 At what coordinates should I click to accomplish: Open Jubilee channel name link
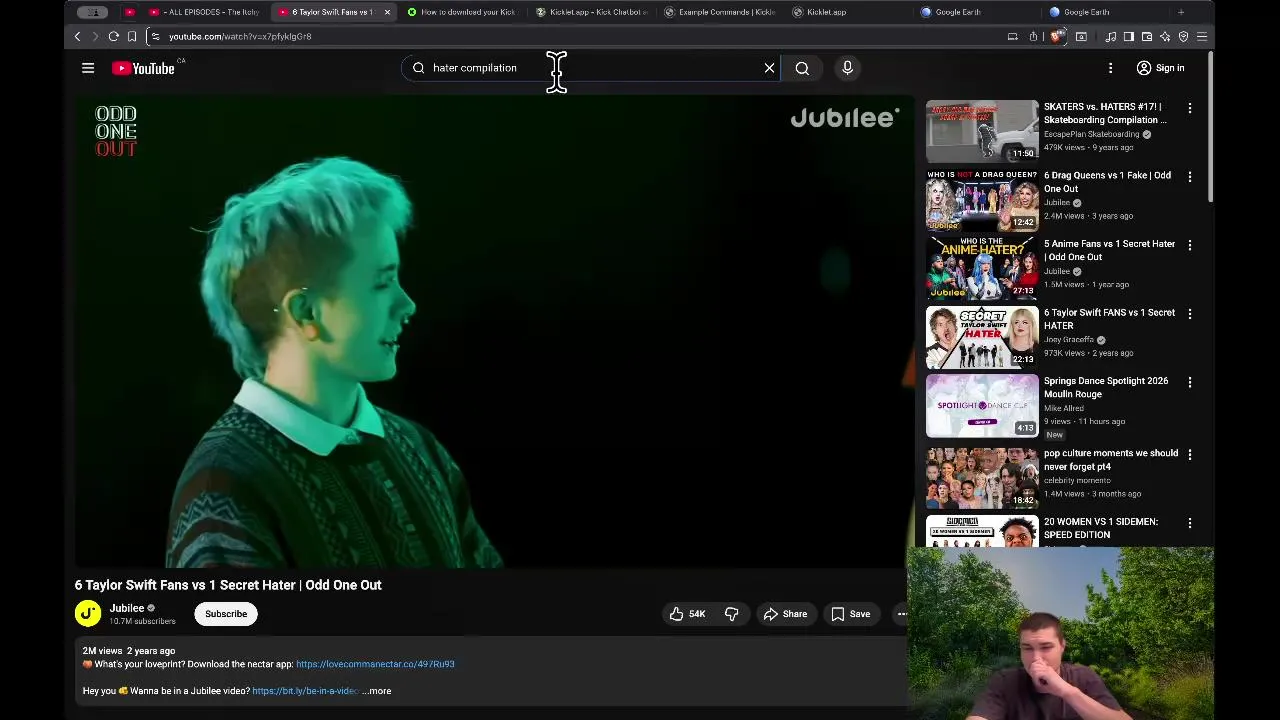[127, 608]
